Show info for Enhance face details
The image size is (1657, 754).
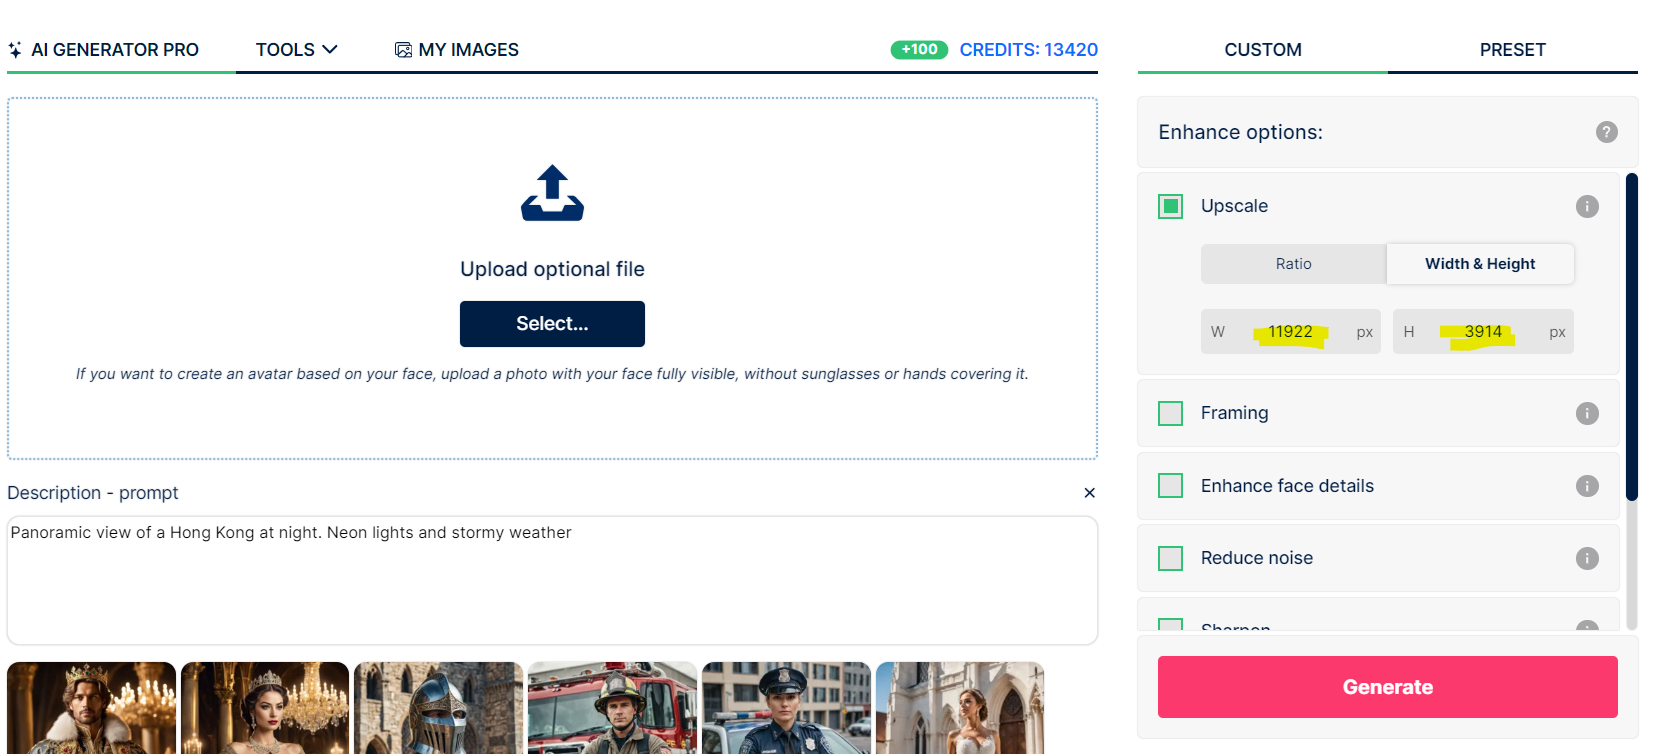[1587, 486]
